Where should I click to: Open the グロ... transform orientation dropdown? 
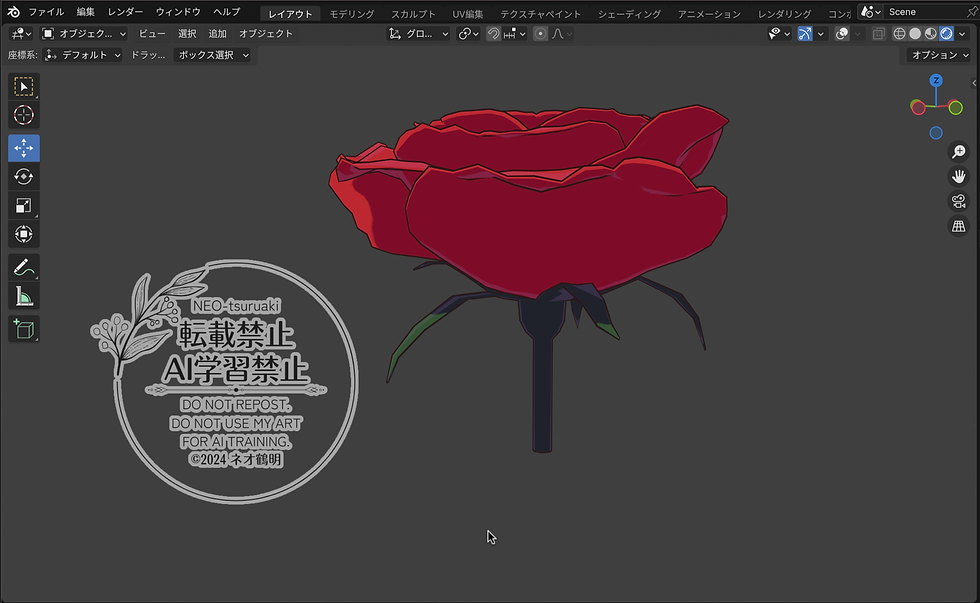point(418,34)
